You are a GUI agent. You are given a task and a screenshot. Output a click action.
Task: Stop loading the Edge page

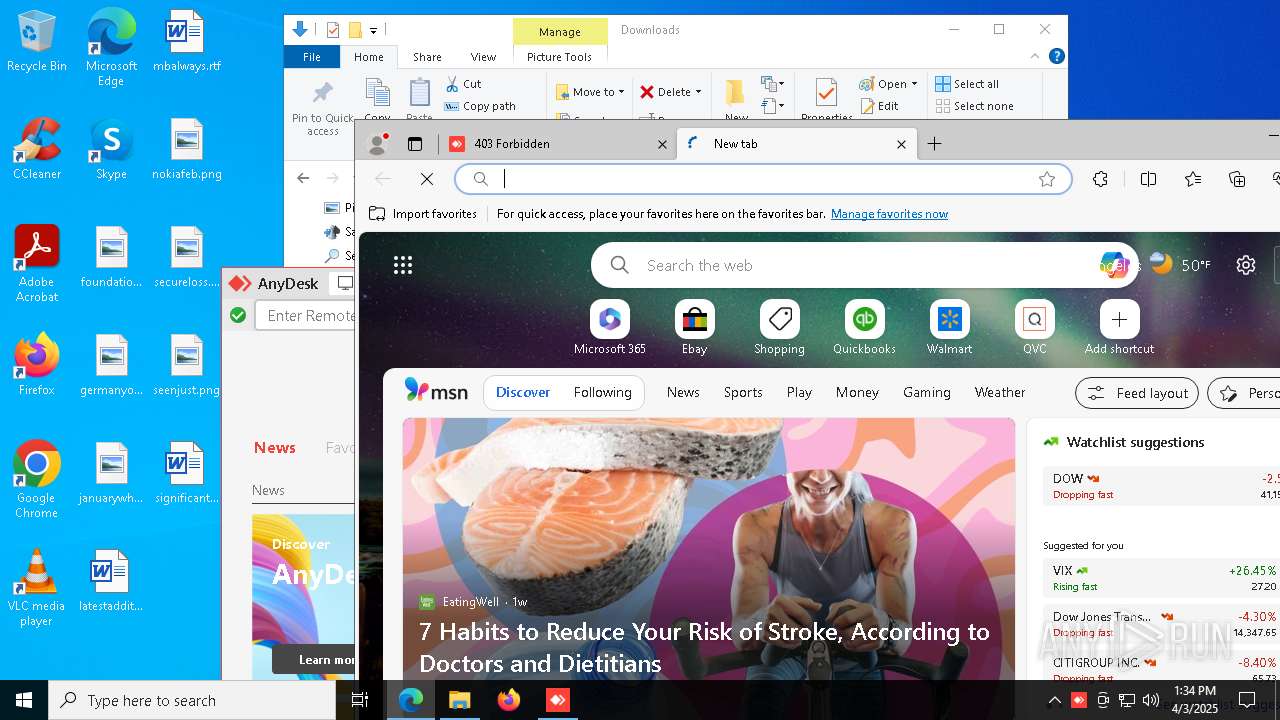[426, 179]
